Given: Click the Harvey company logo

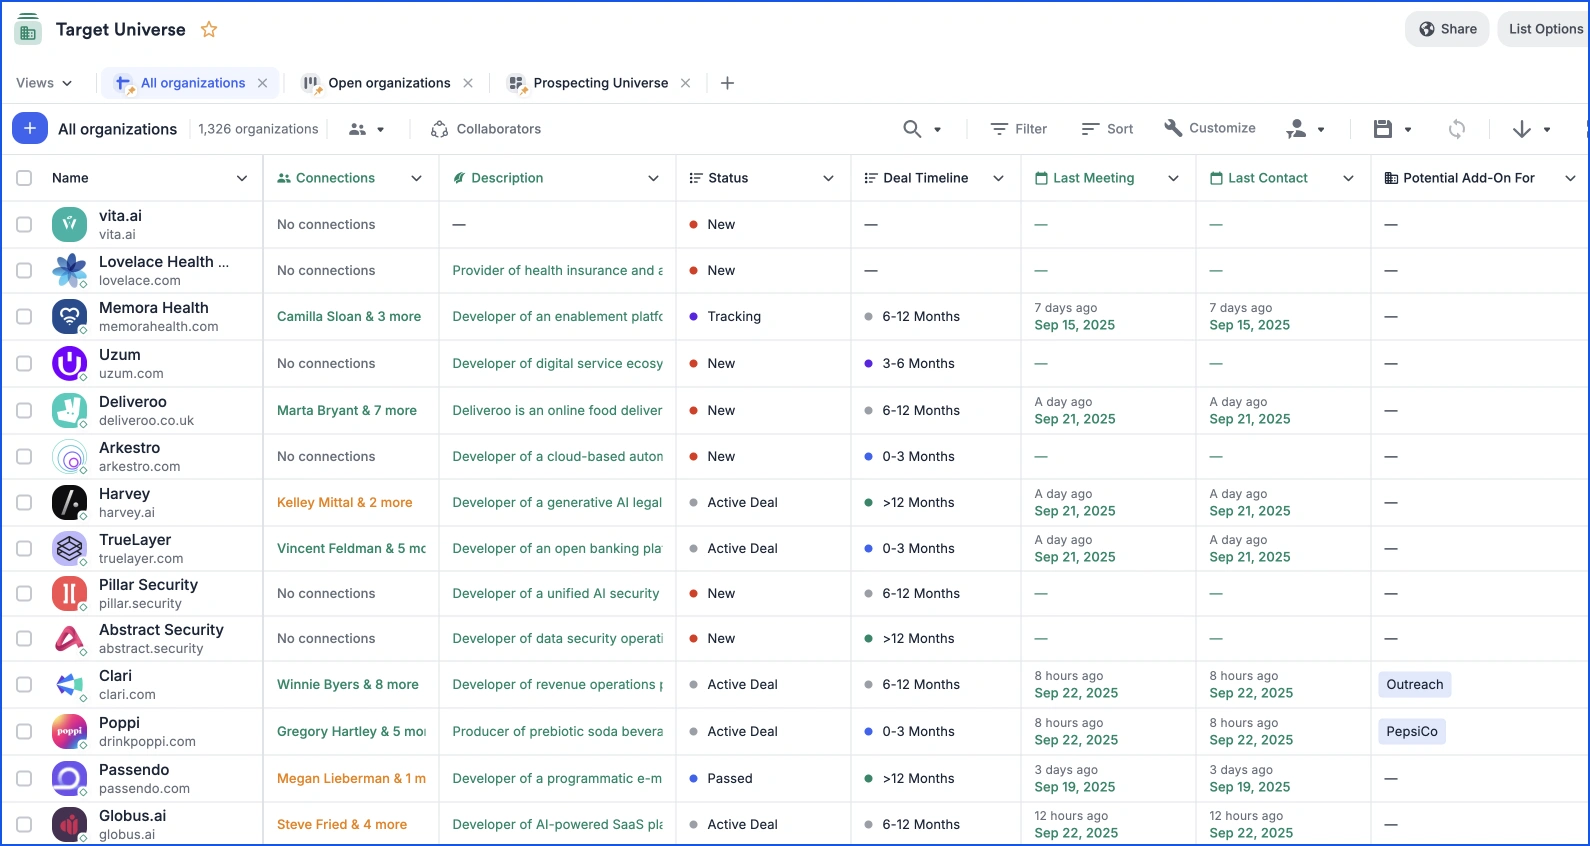Looking at the screenshot, I should [69, 502].
